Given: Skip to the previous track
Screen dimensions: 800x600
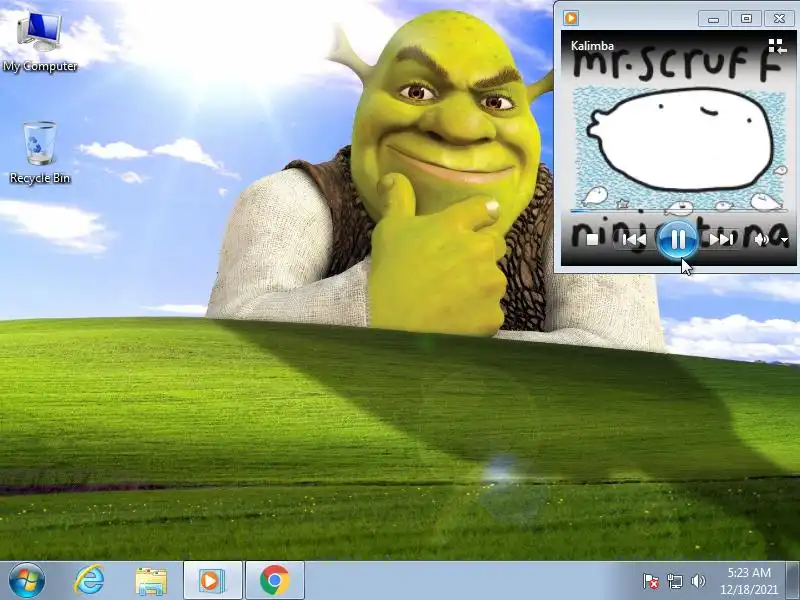Looking at the screenshot, I should pyautogui.click(x=634, y=239).
